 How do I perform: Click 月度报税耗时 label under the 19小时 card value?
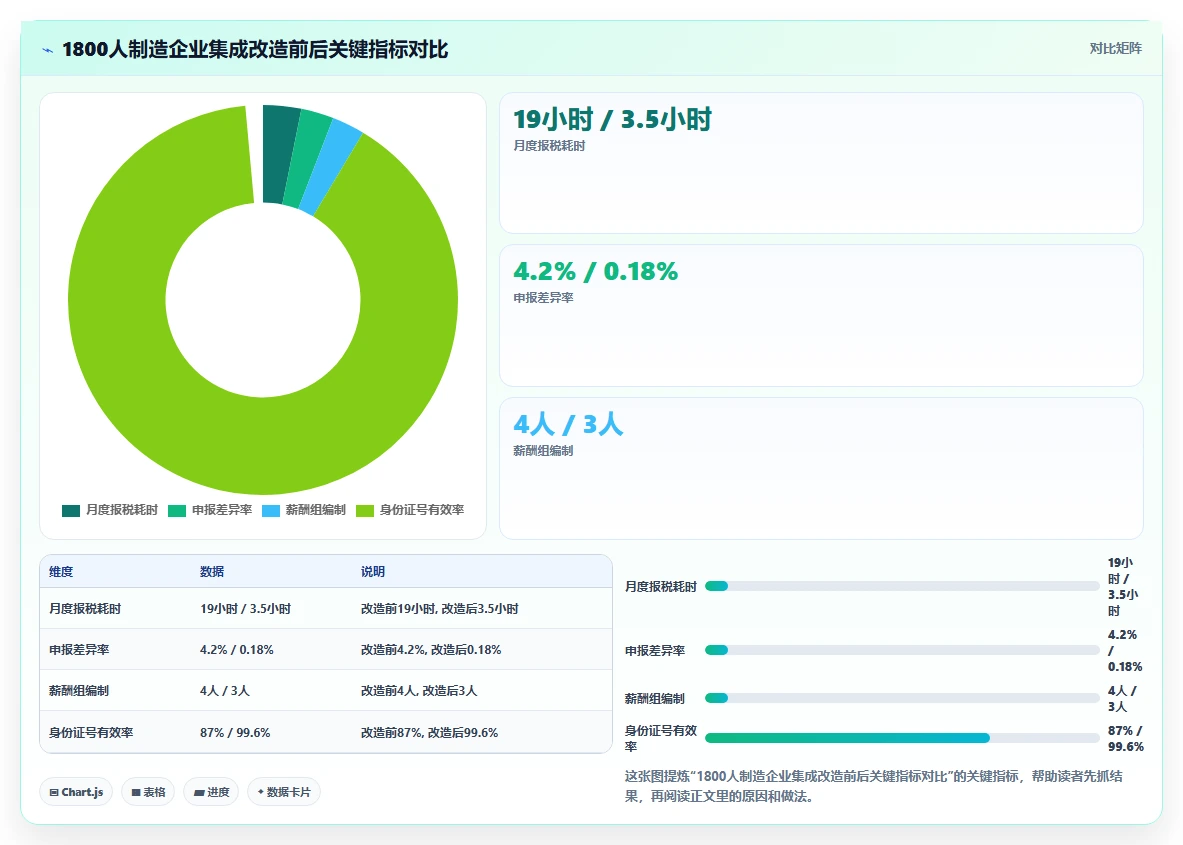click(x=549, y=146)
